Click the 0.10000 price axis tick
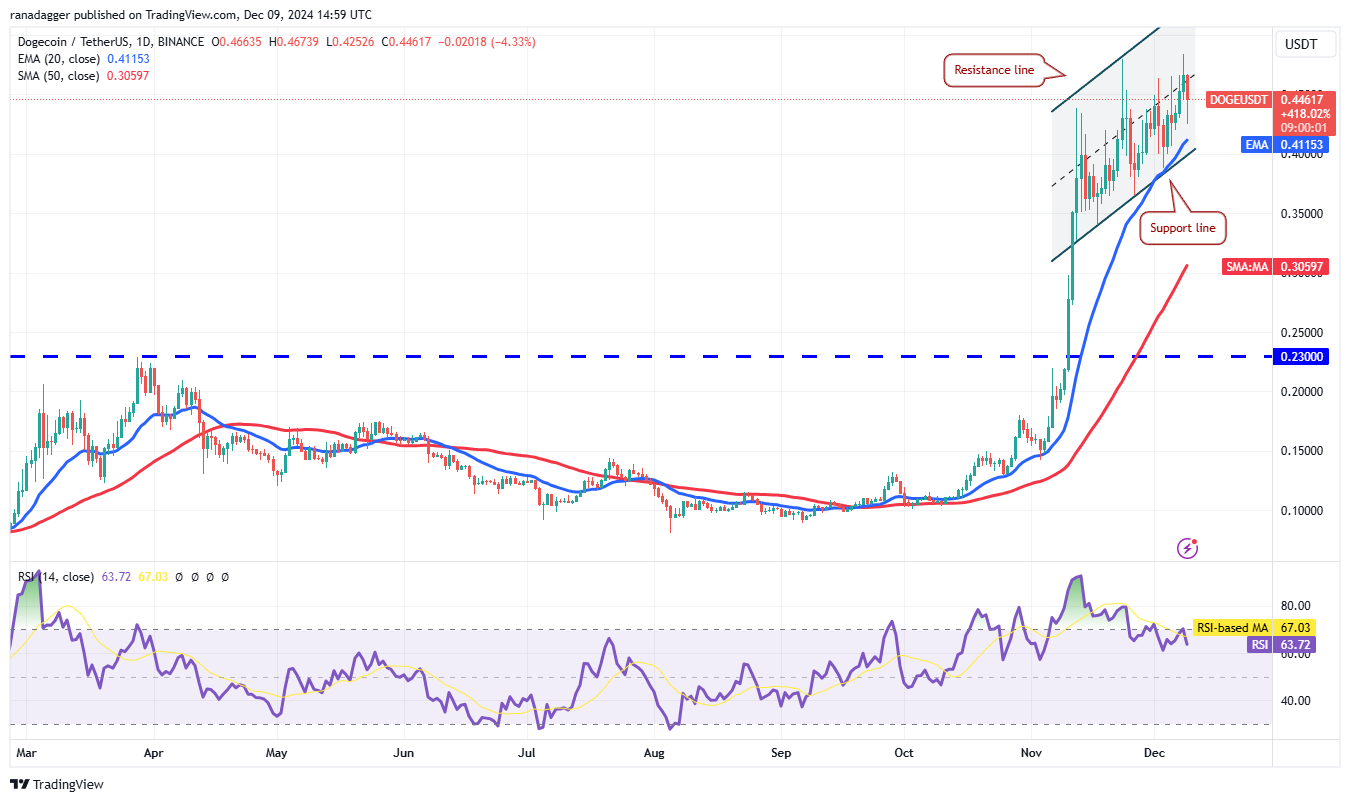Image resolution: width=1350 pixels, height=802 pixels. coord(1303,511)
